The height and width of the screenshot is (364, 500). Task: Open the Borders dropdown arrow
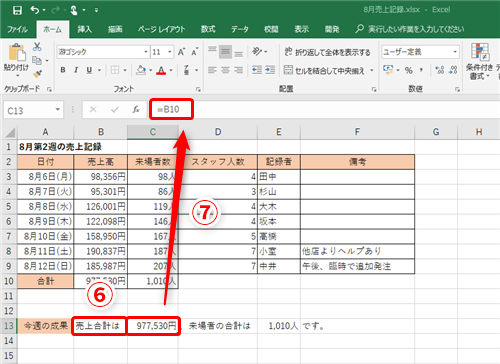coord(125,70)
